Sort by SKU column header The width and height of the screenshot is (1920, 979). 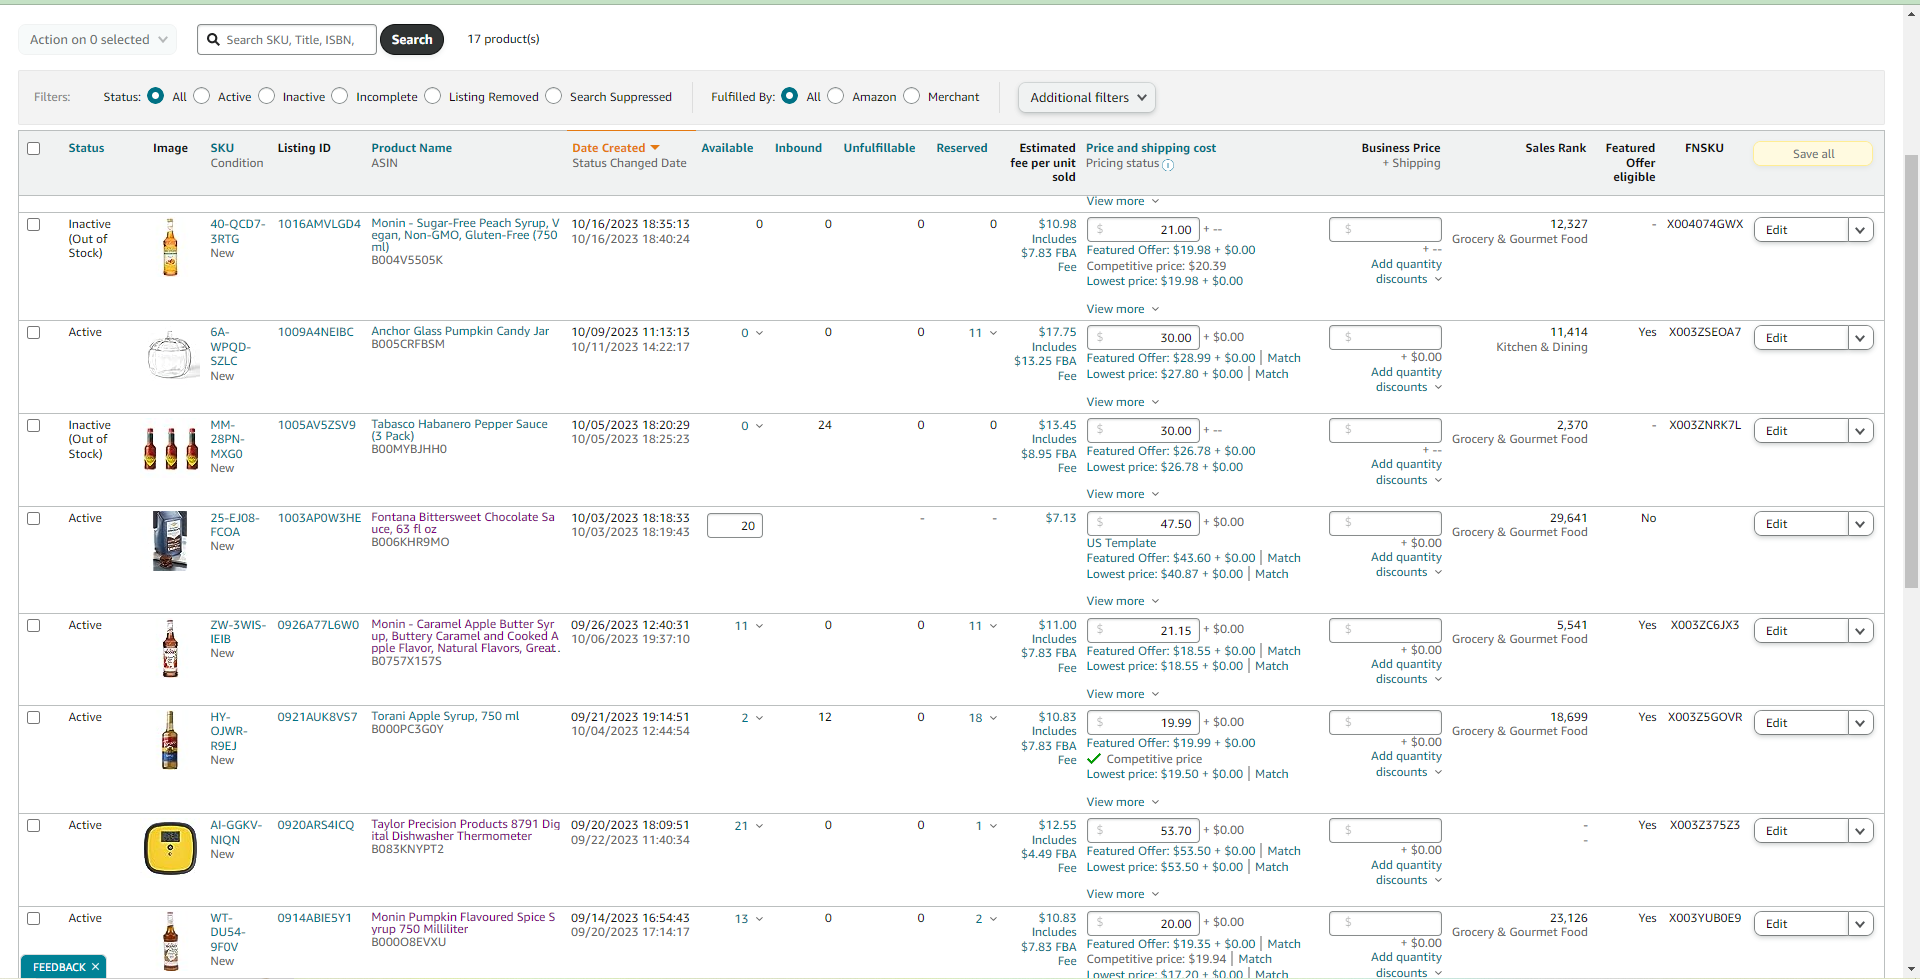pyautogui.click(x=222, y=148)
